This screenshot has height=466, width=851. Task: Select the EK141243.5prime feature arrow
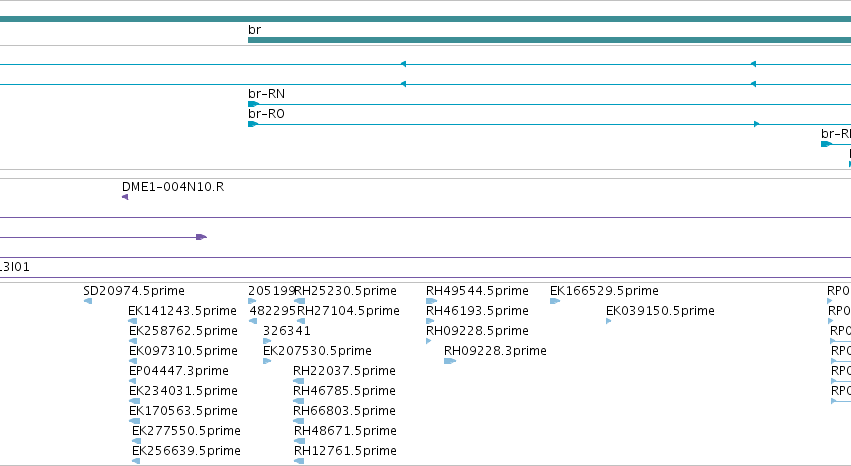[132, 321]
